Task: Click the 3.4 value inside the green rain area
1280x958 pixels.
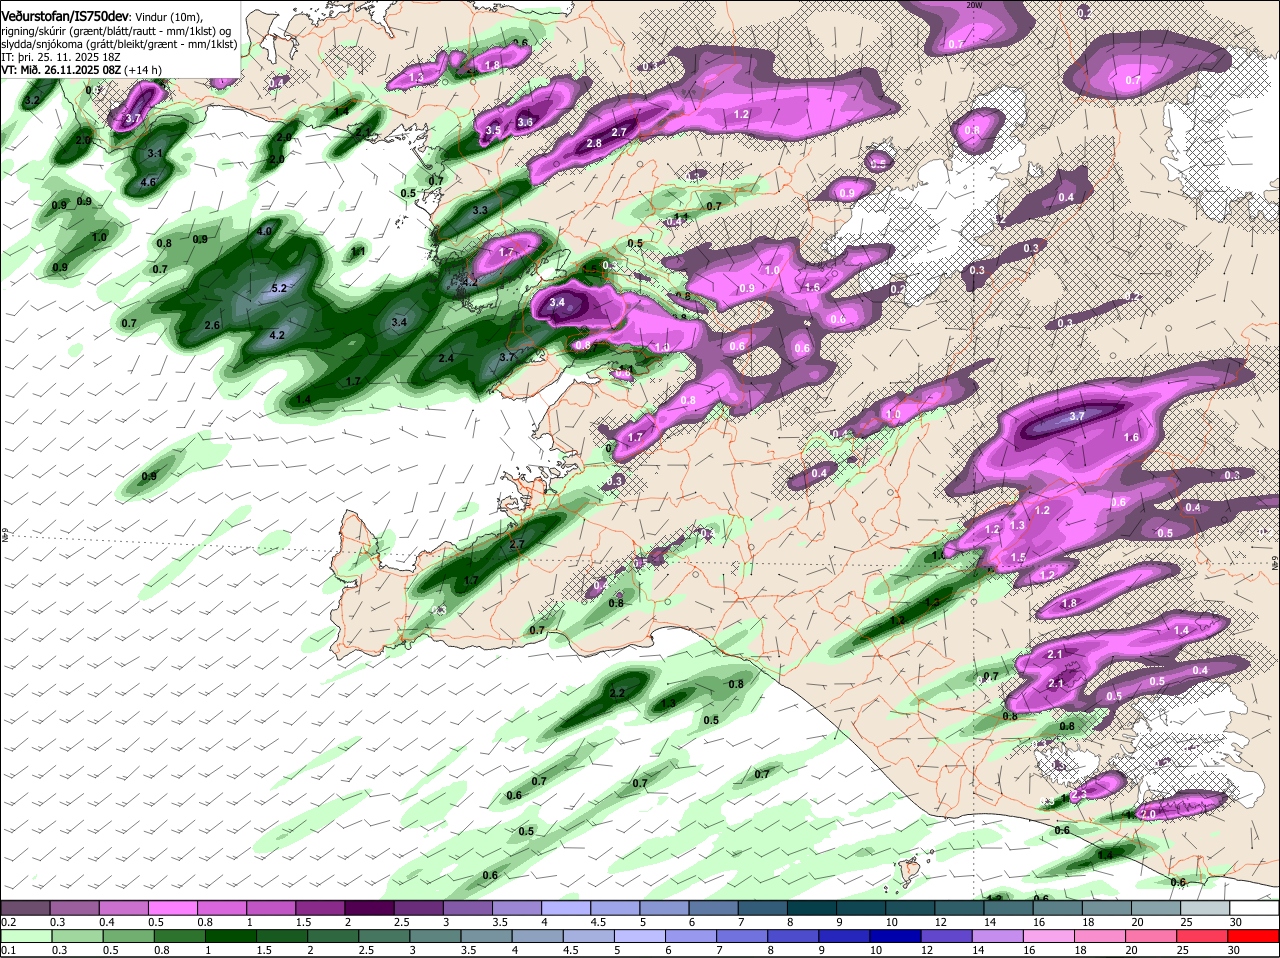Action: tap(399, 322)
